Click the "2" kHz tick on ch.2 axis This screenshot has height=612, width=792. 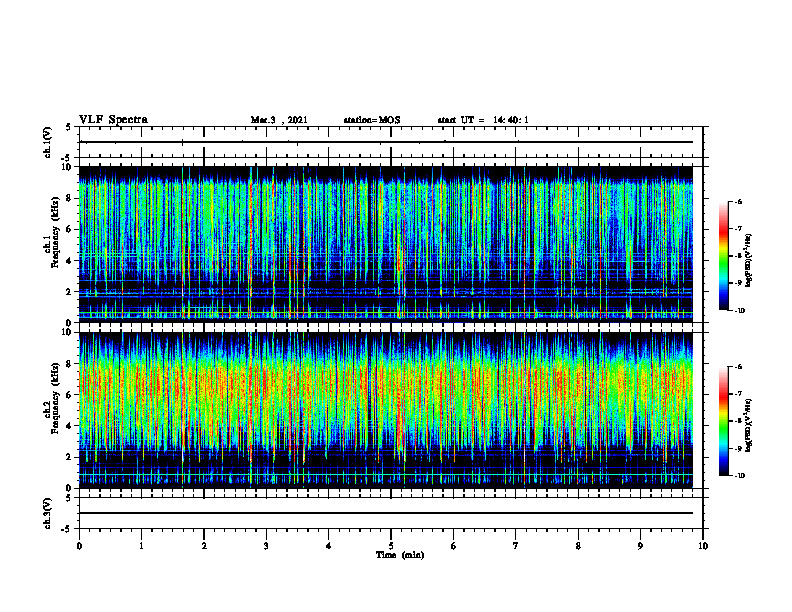click(x=69, y=457)
